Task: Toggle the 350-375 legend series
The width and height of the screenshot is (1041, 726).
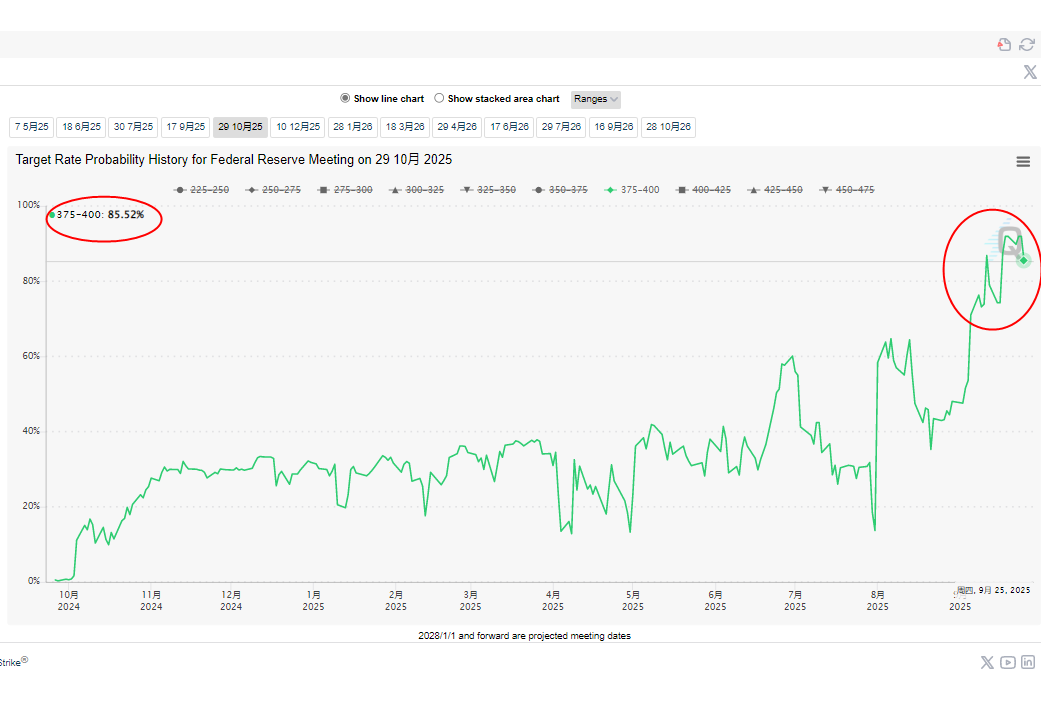Action: (560, 190)
